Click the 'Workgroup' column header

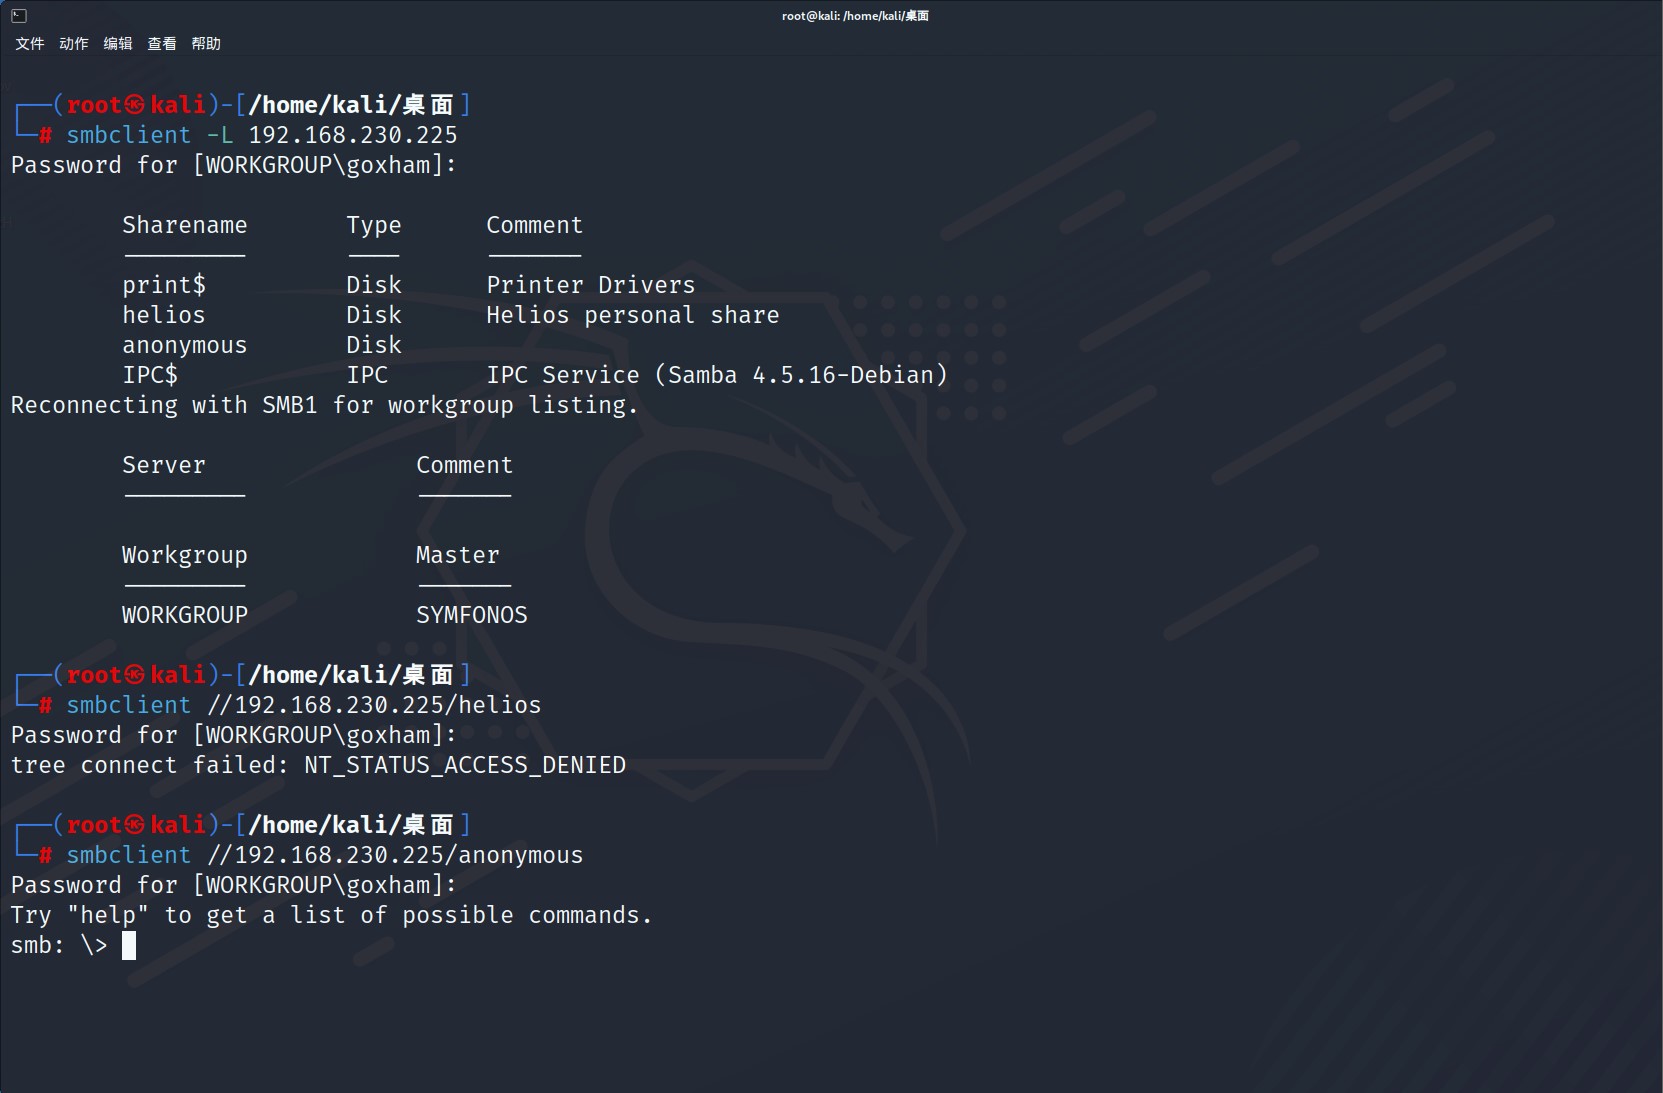185,556
